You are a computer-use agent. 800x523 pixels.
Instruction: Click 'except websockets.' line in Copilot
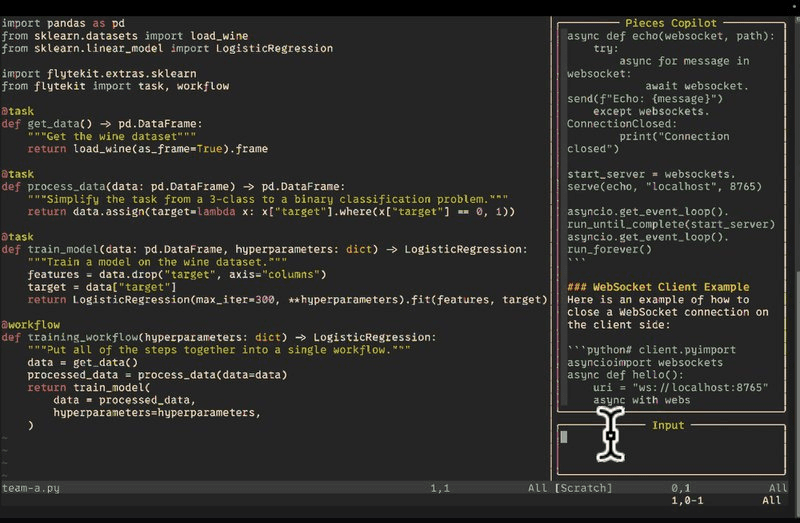651,111
